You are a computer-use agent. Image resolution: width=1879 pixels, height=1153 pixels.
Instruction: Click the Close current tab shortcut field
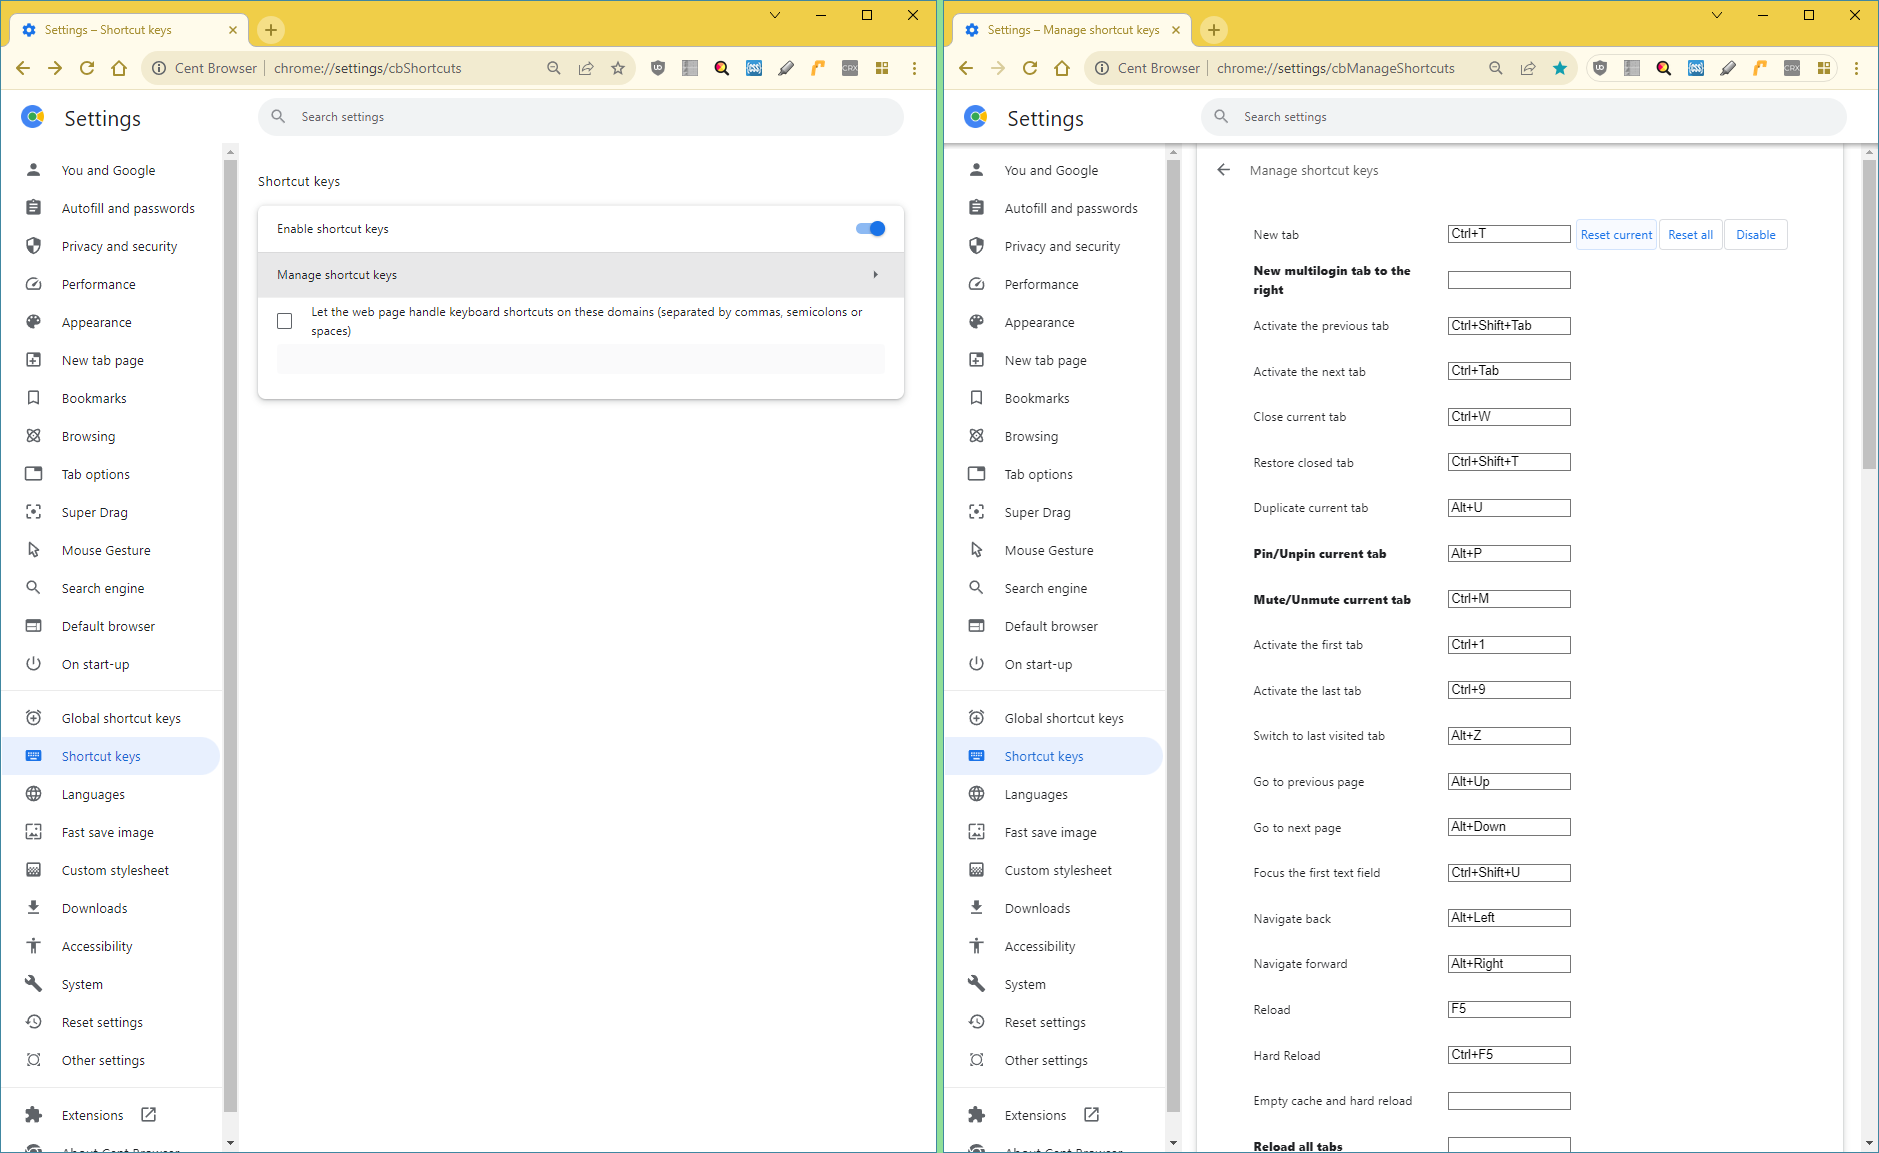(x=1509, y=417)
